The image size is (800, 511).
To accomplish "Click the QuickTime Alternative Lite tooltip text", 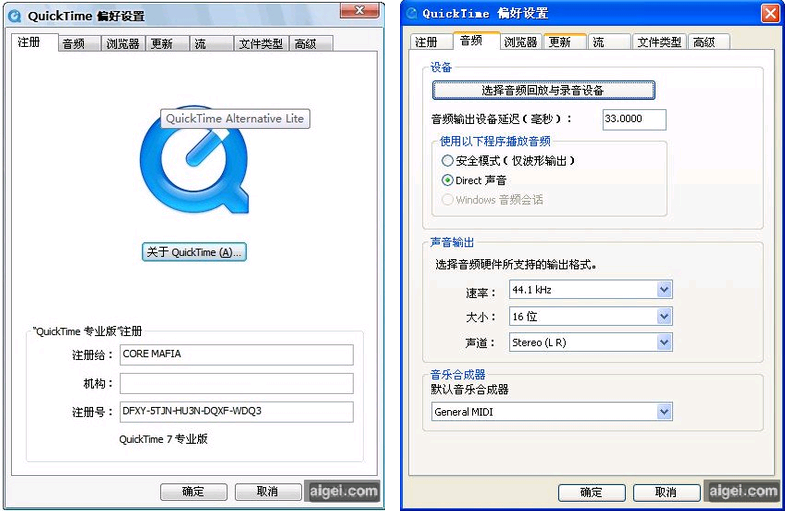I will coord(235,119).
